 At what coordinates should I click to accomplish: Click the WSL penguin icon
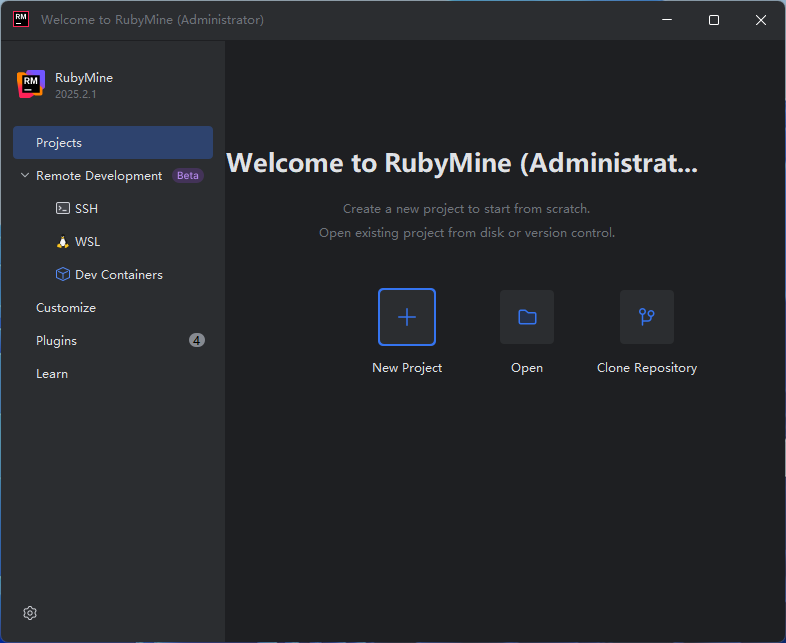(63, 242)
